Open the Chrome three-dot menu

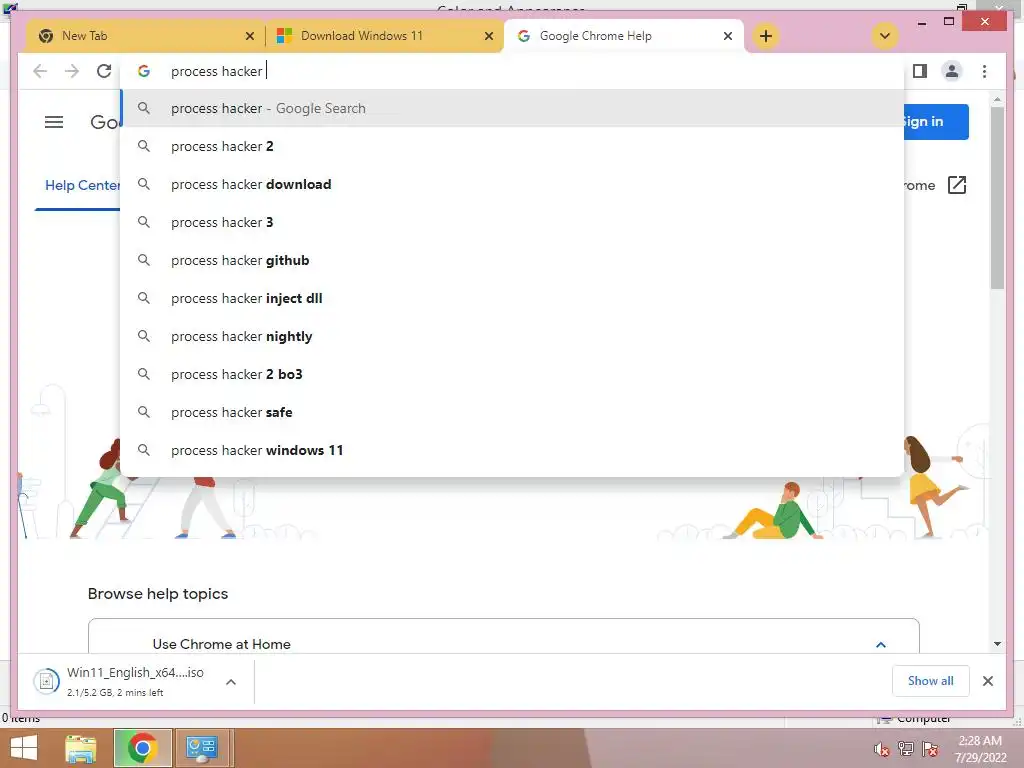tap(984, 71)
